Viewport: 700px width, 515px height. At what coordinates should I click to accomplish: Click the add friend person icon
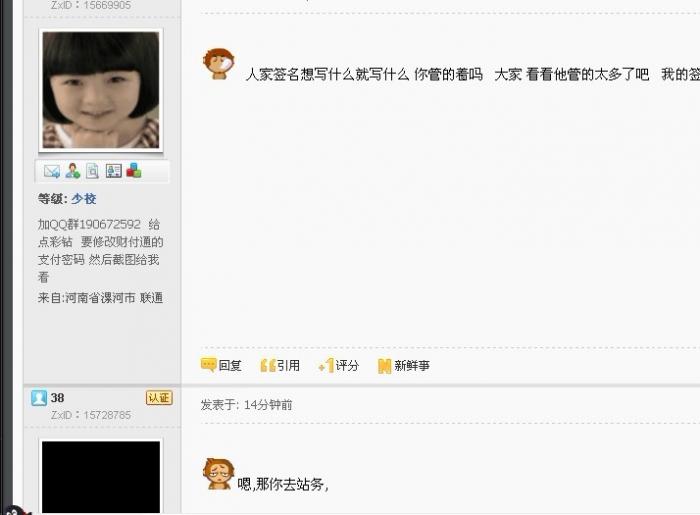point(73,171)
